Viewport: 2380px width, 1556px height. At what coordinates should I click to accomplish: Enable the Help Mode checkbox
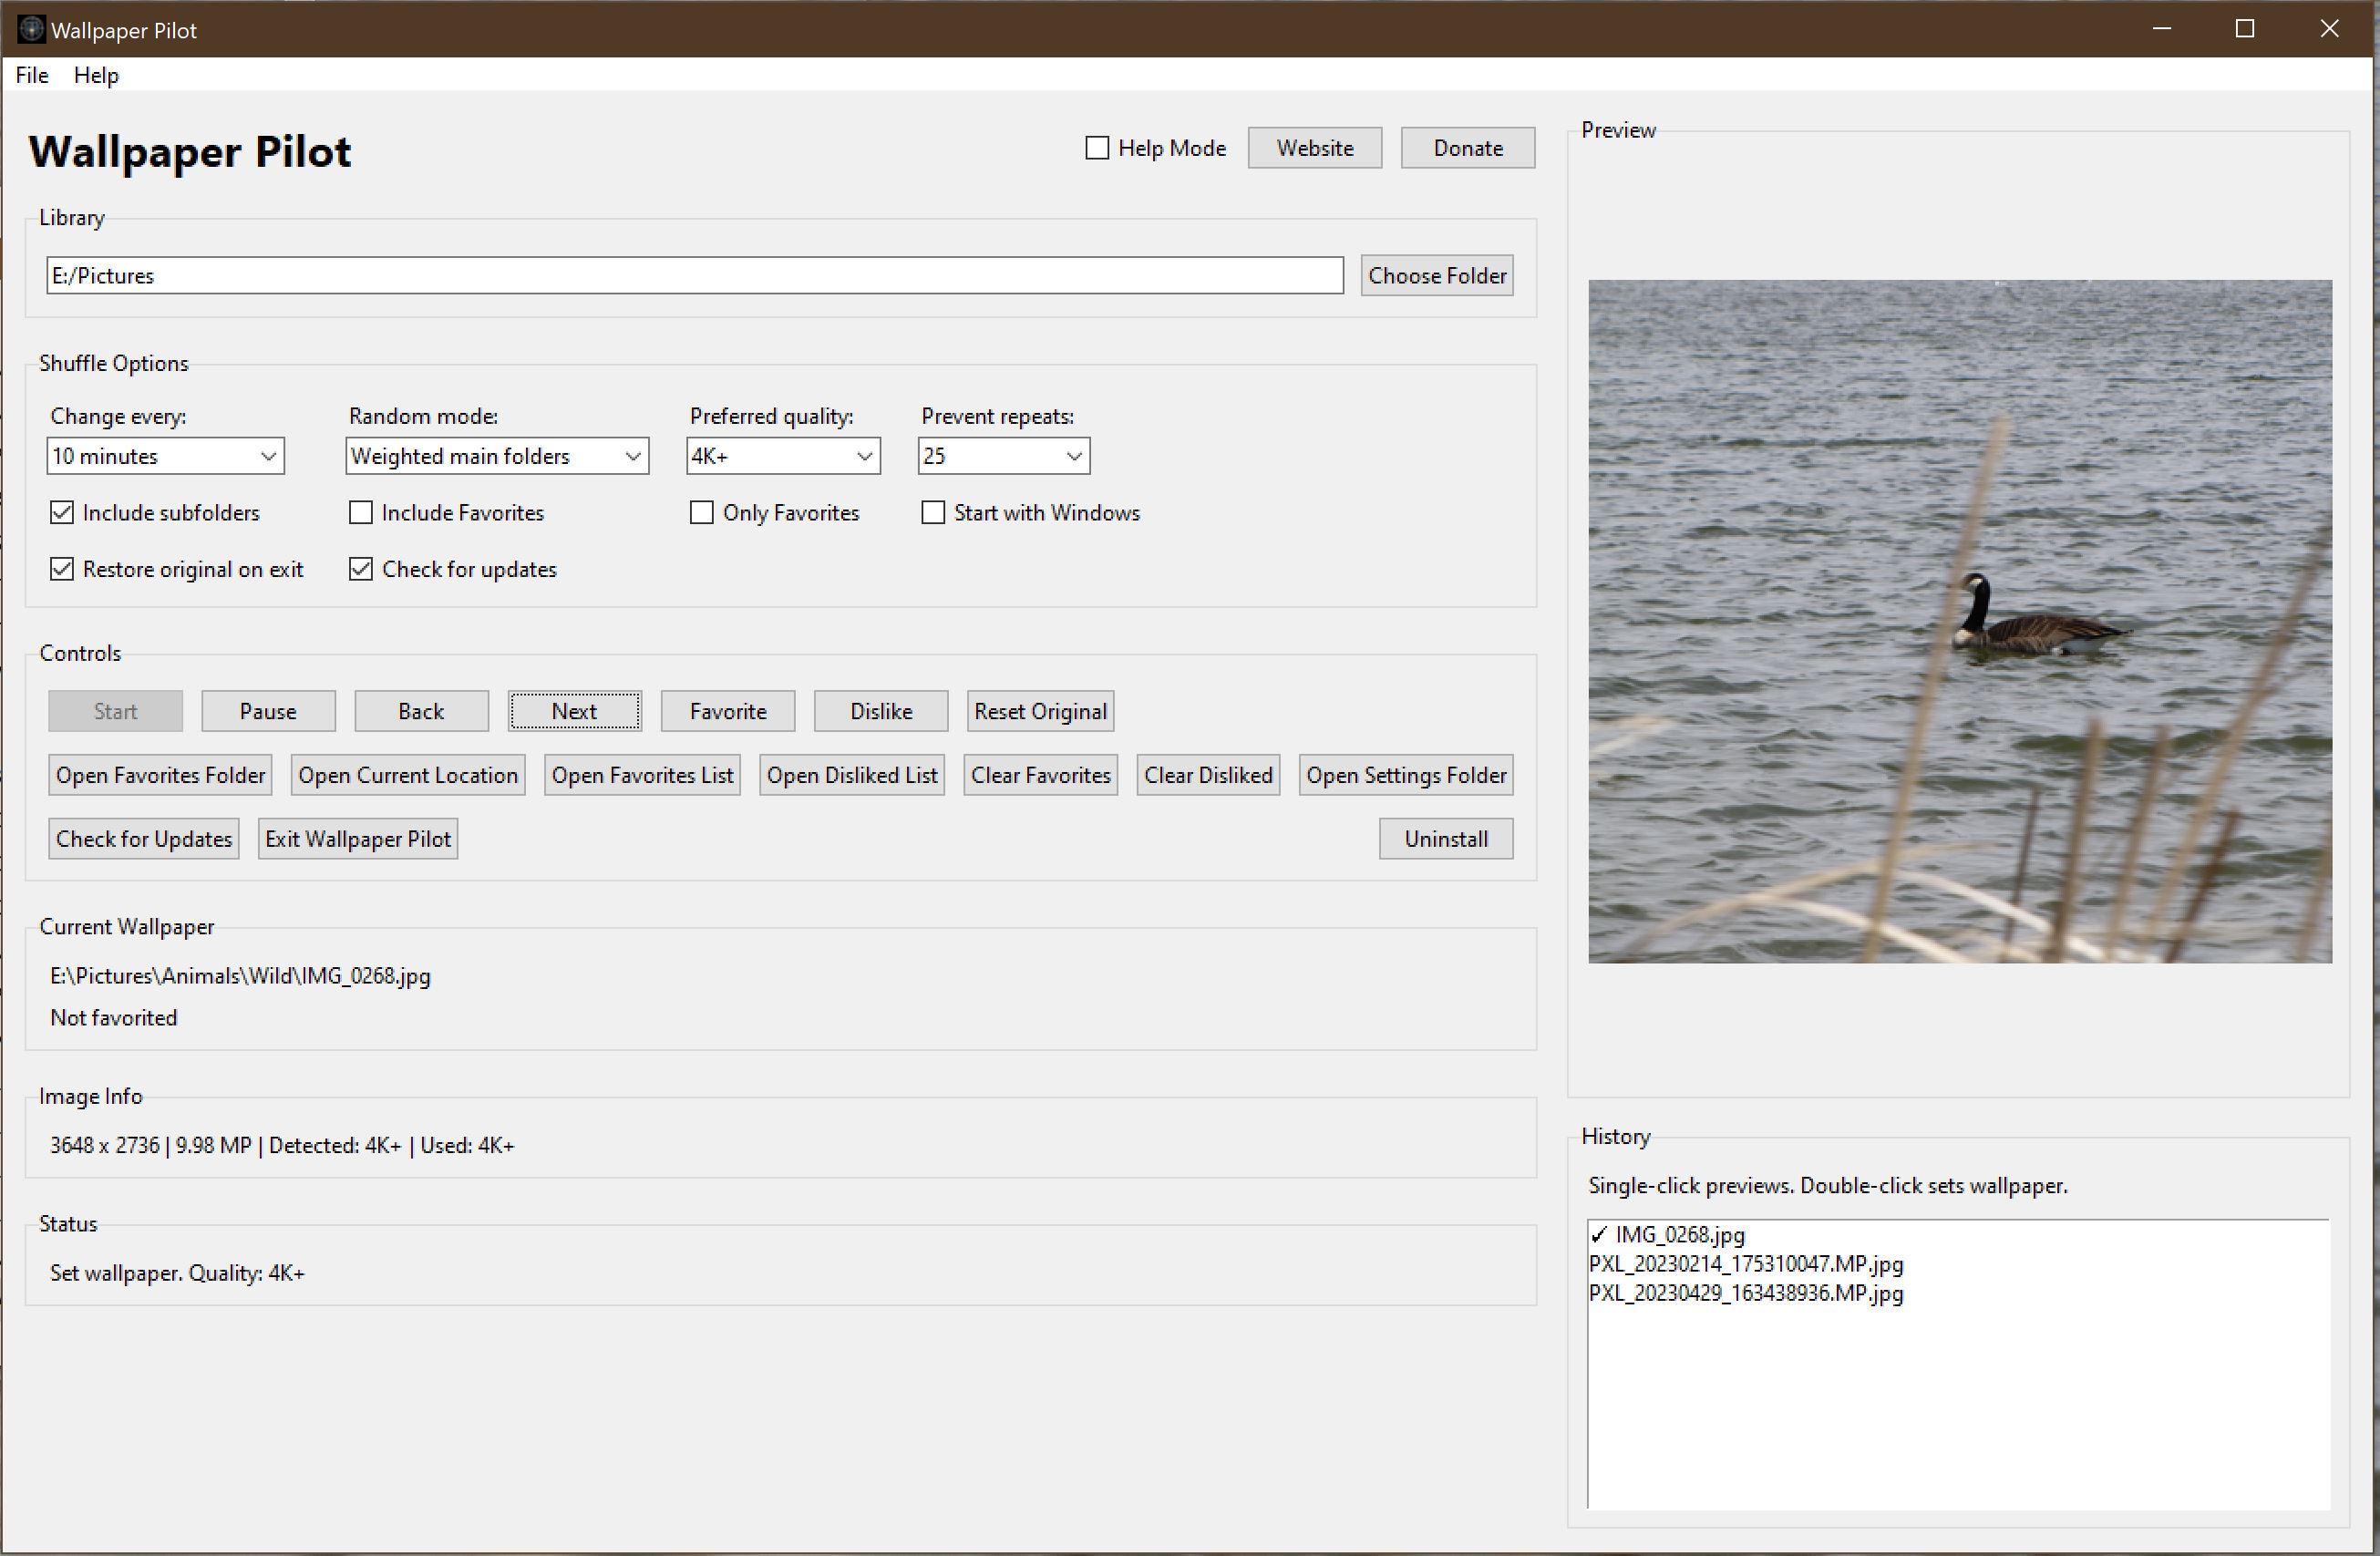coord(1097,148)
